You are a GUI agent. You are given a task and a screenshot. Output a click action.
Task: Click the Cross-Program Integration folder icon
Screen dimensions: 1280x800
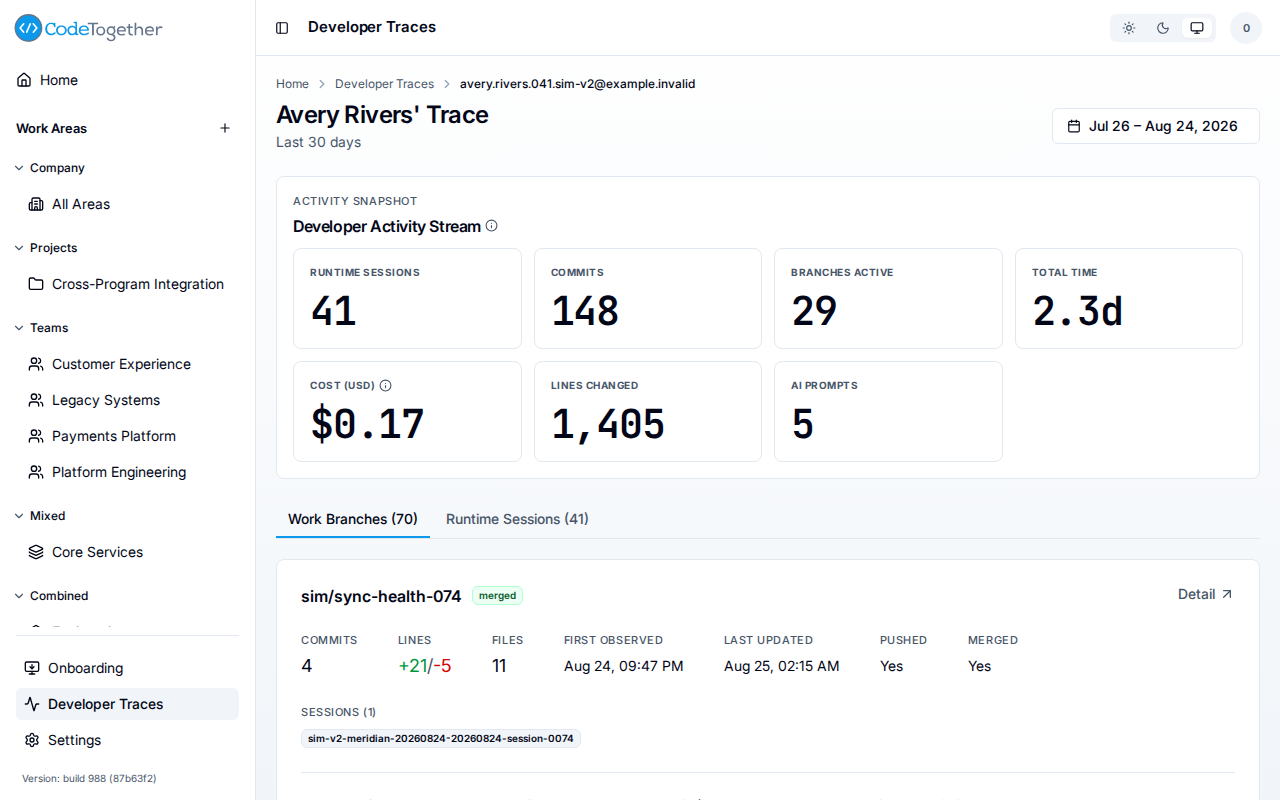(x=36, y=284)
